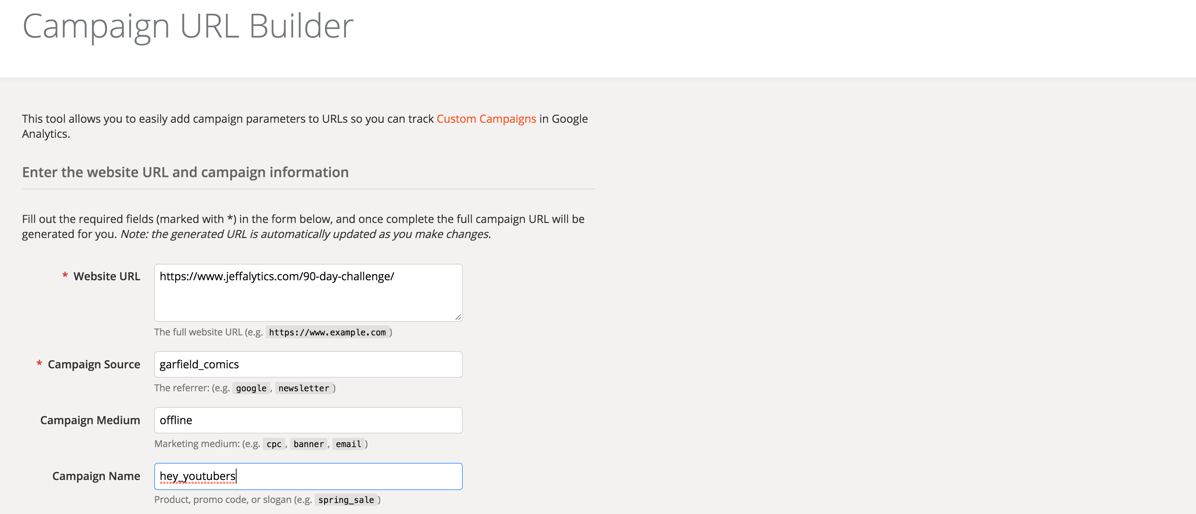Click the resize grip of the Website URL box

click(x=458, y=316)
